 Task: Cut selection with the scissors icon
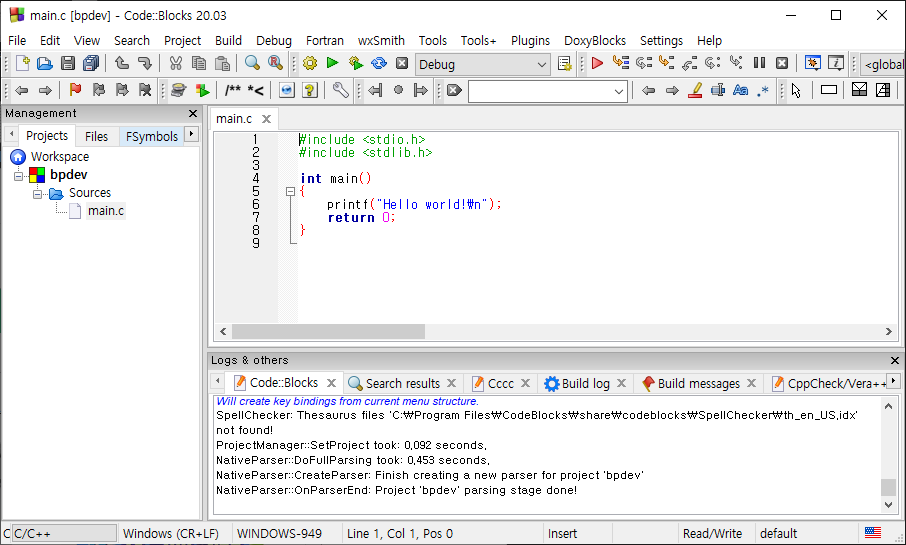176,63
